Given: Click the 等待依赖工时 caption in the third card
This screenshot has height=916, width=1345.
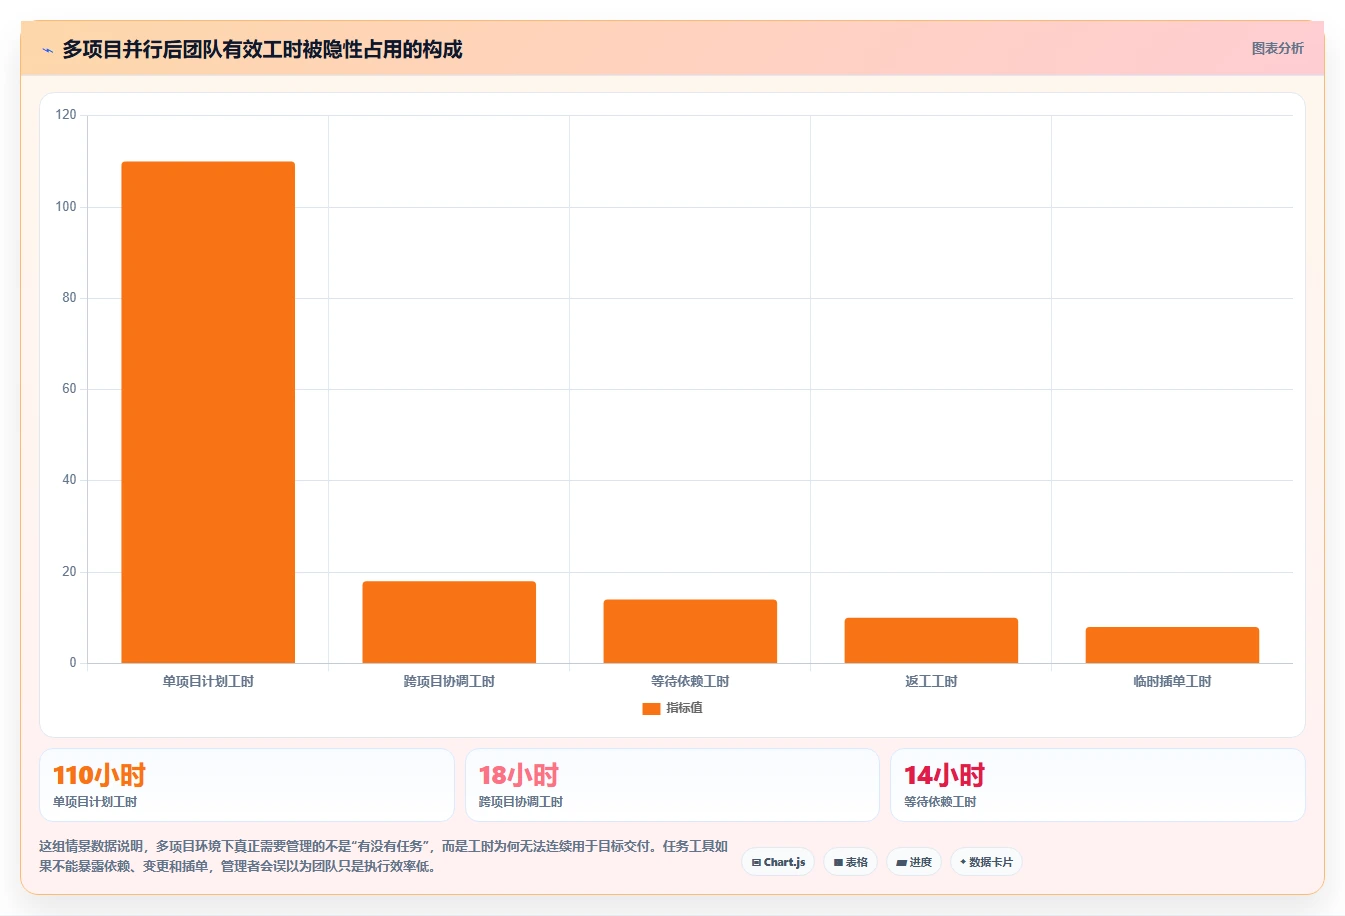Looking at the screenshot, I should click(940, 802).
